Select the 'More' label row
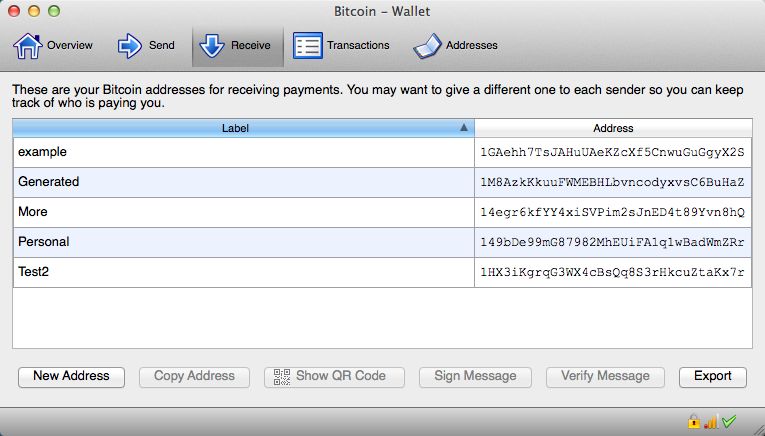The width and height of the screenshot is (765, 436). (x=243, y=212)
